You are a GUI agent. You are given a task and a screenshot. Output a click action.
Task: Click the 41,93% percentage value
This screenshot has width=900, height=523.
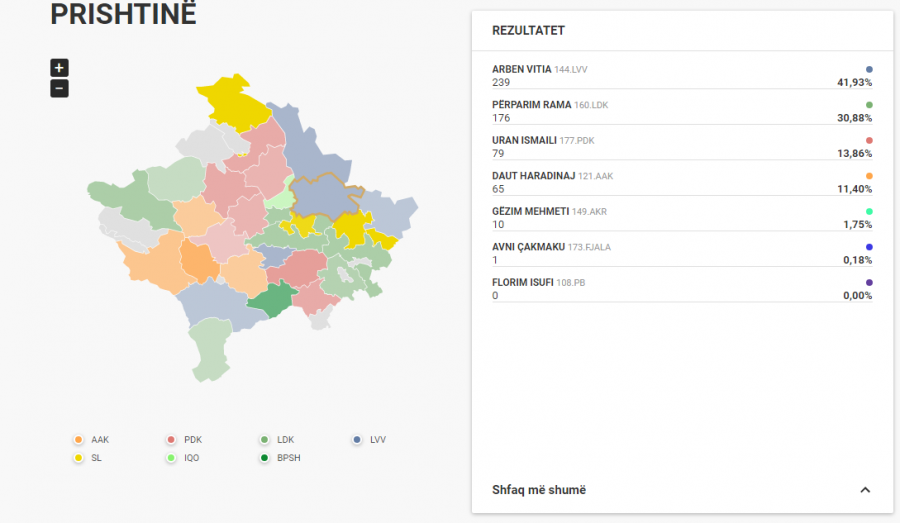(855, 83)
